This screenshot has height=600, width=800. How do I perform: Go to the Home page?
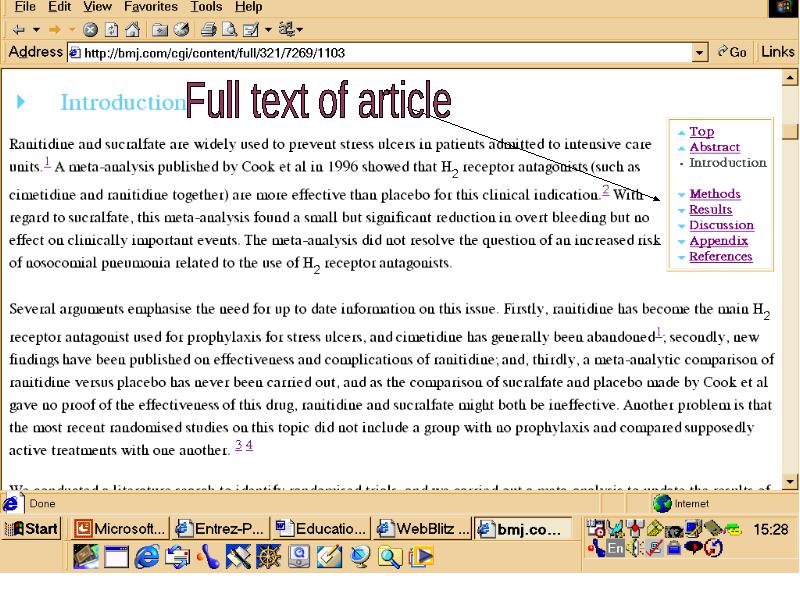coord(133,30)
